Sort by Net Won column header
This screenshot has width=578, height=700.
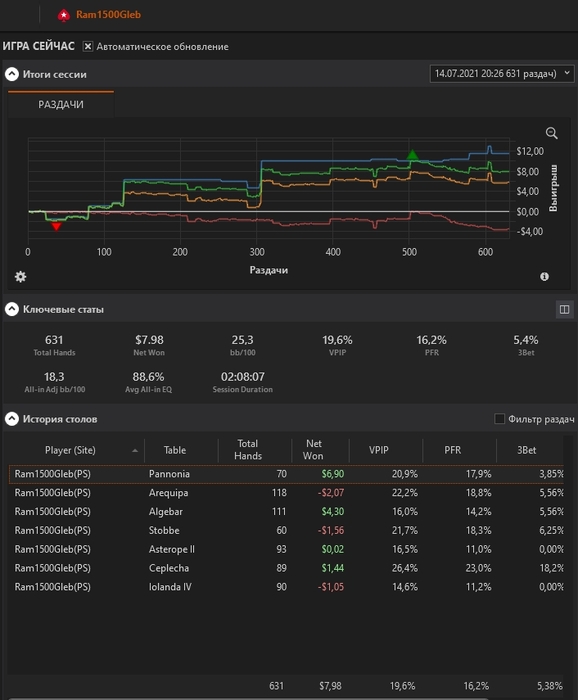point(313,450)
